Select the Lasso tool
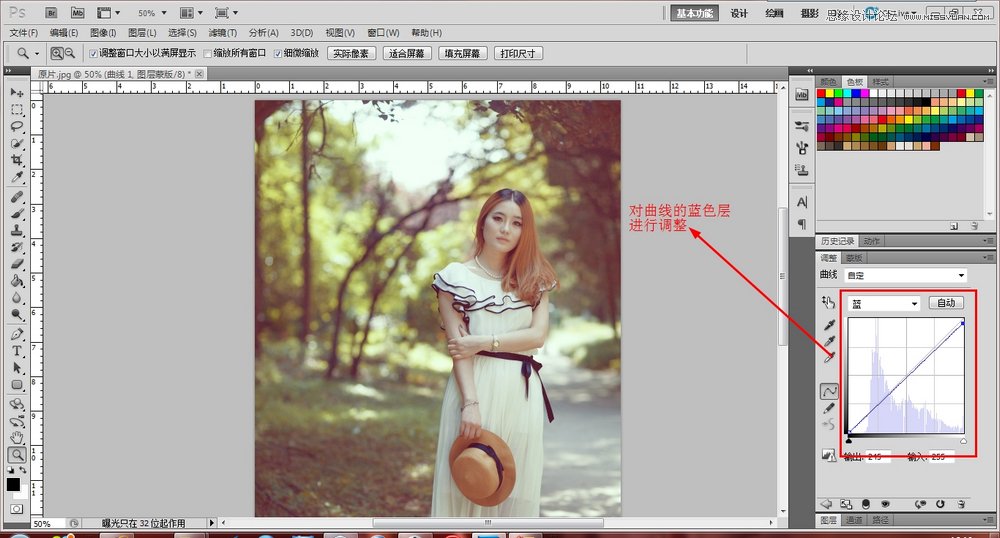 click(x=17, y=126)
